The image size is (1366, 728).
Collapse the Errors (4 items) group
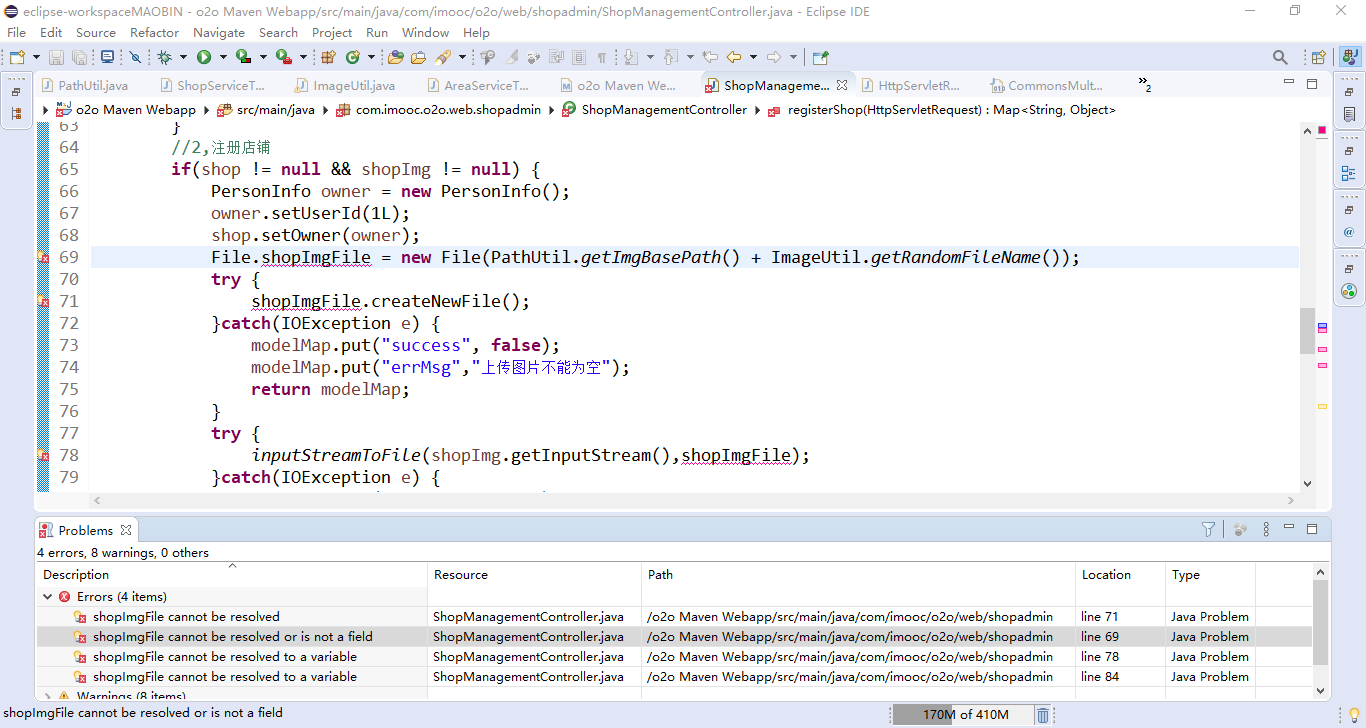coord(47,596)
